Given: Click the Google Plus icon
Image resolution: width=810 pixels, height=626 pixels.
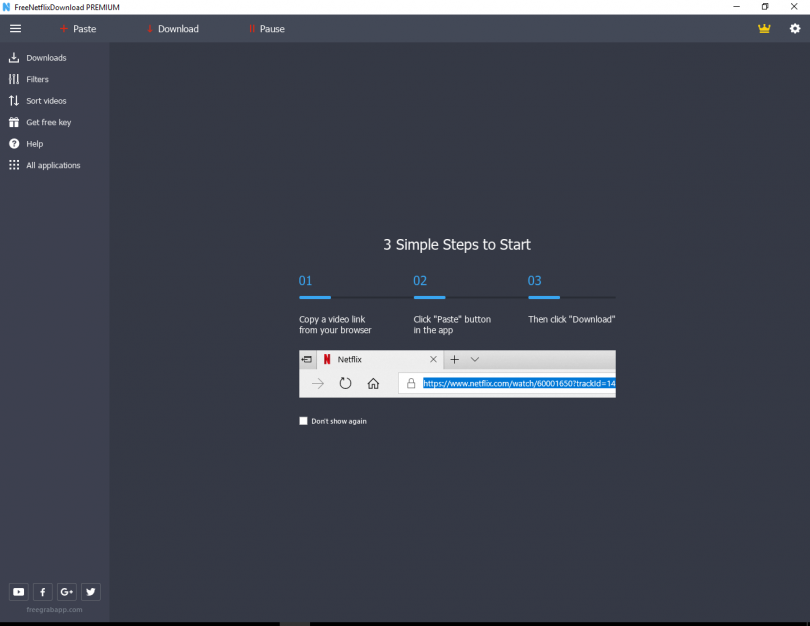Looking at the screenshot, I should click(x=67, y=592).
